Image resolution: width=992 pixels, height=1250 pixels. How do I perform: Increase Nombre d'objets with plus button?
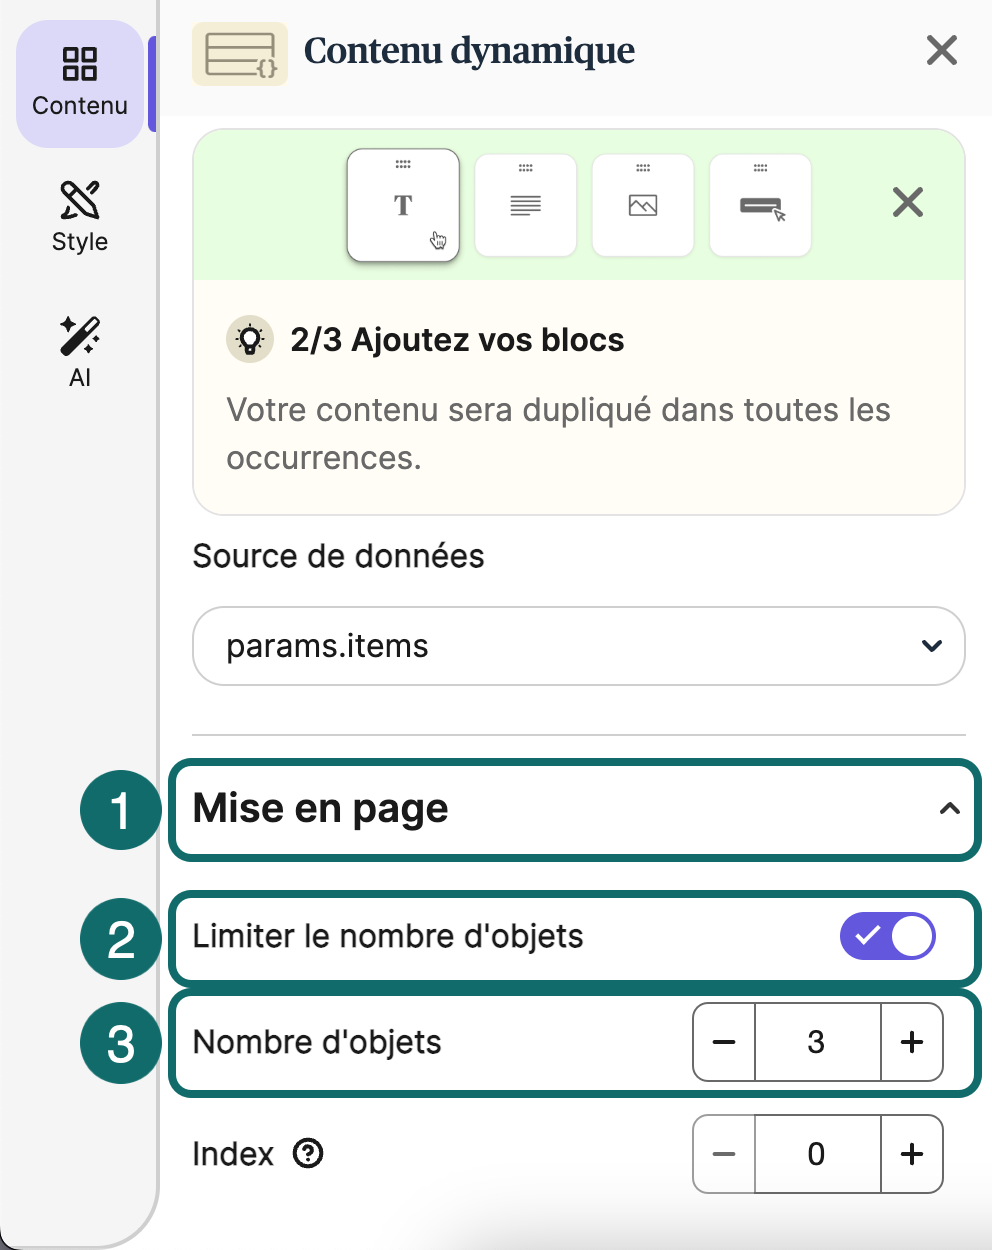click(x=912, y=1042)
